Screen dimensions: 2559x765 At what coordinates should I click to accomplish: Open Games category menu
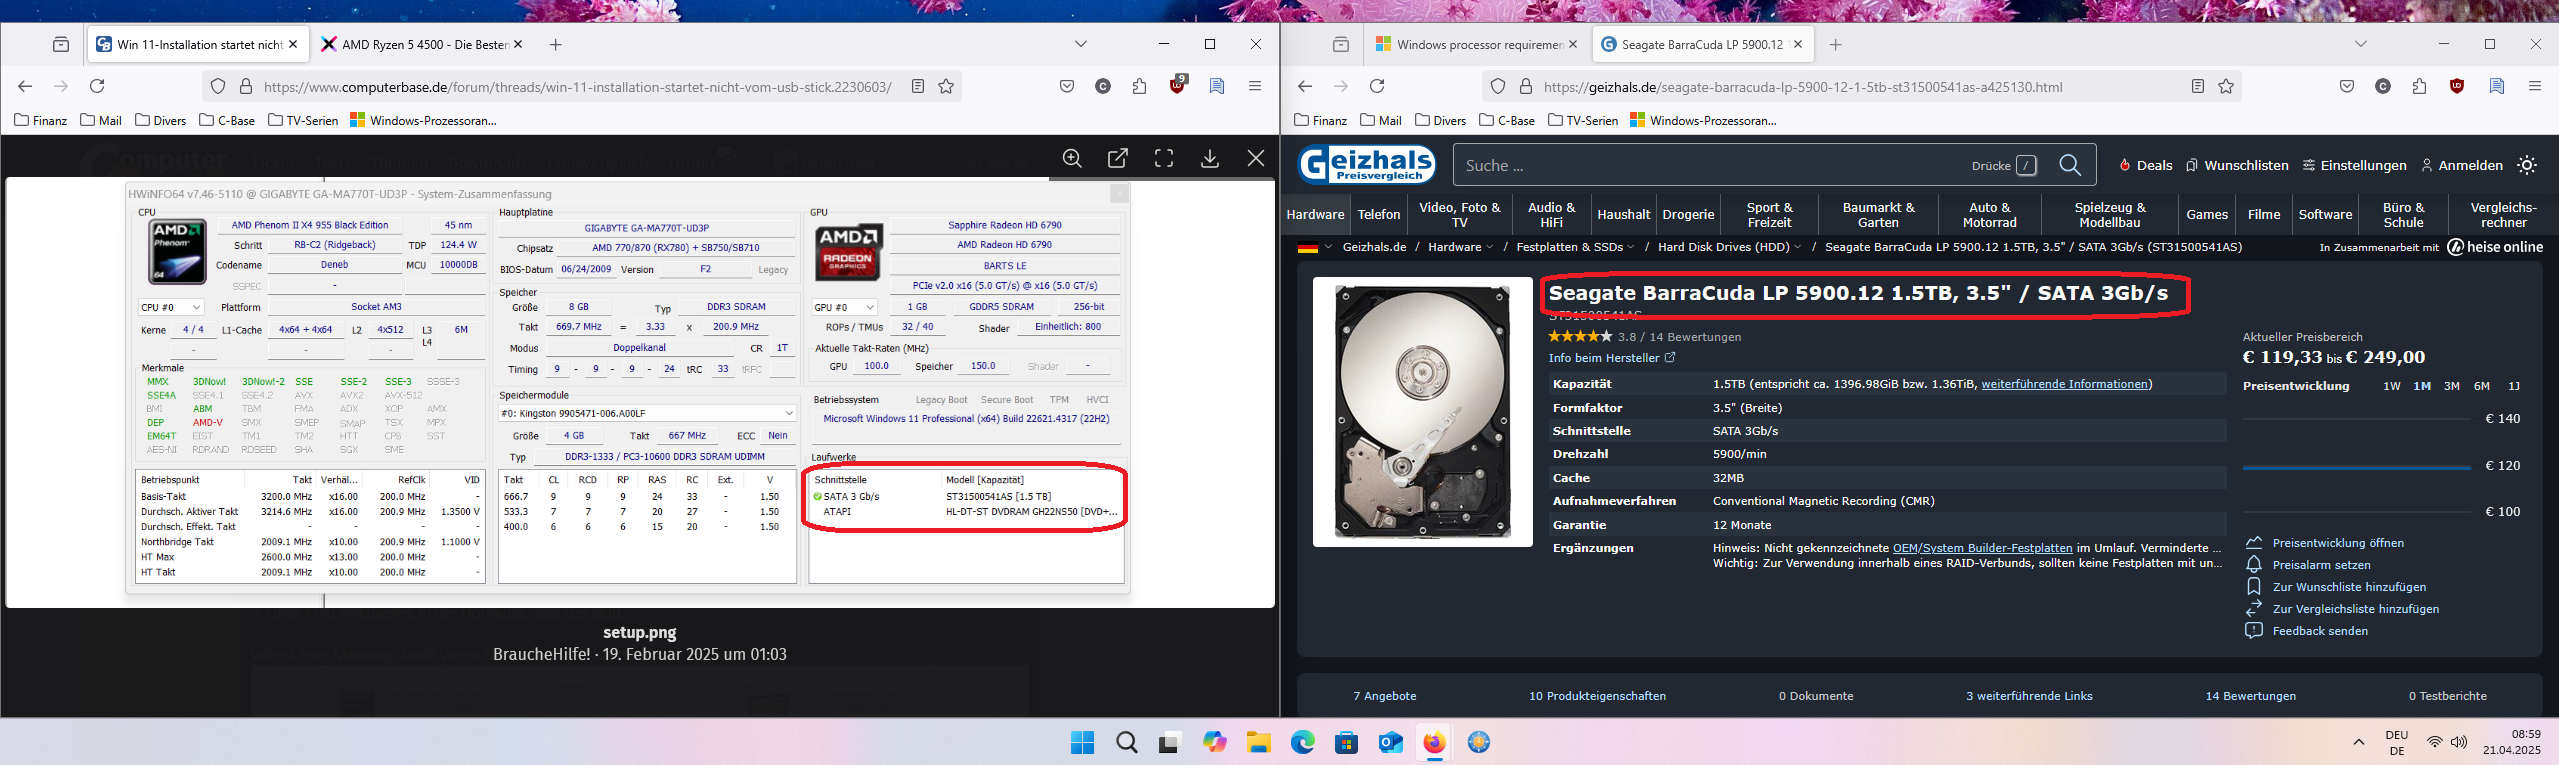coord(2207,214)
